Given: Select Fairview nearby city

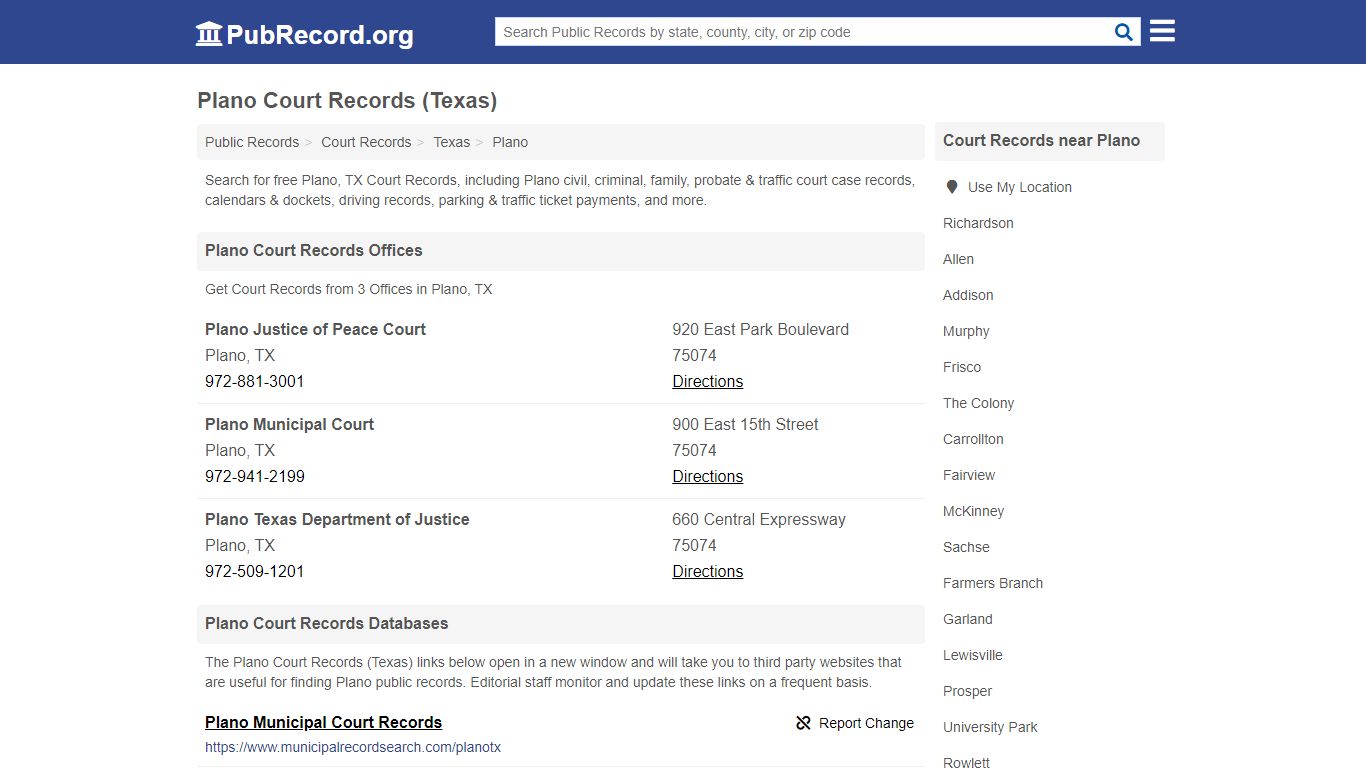Looking at the screenshot, I should (x=969, y=475).
